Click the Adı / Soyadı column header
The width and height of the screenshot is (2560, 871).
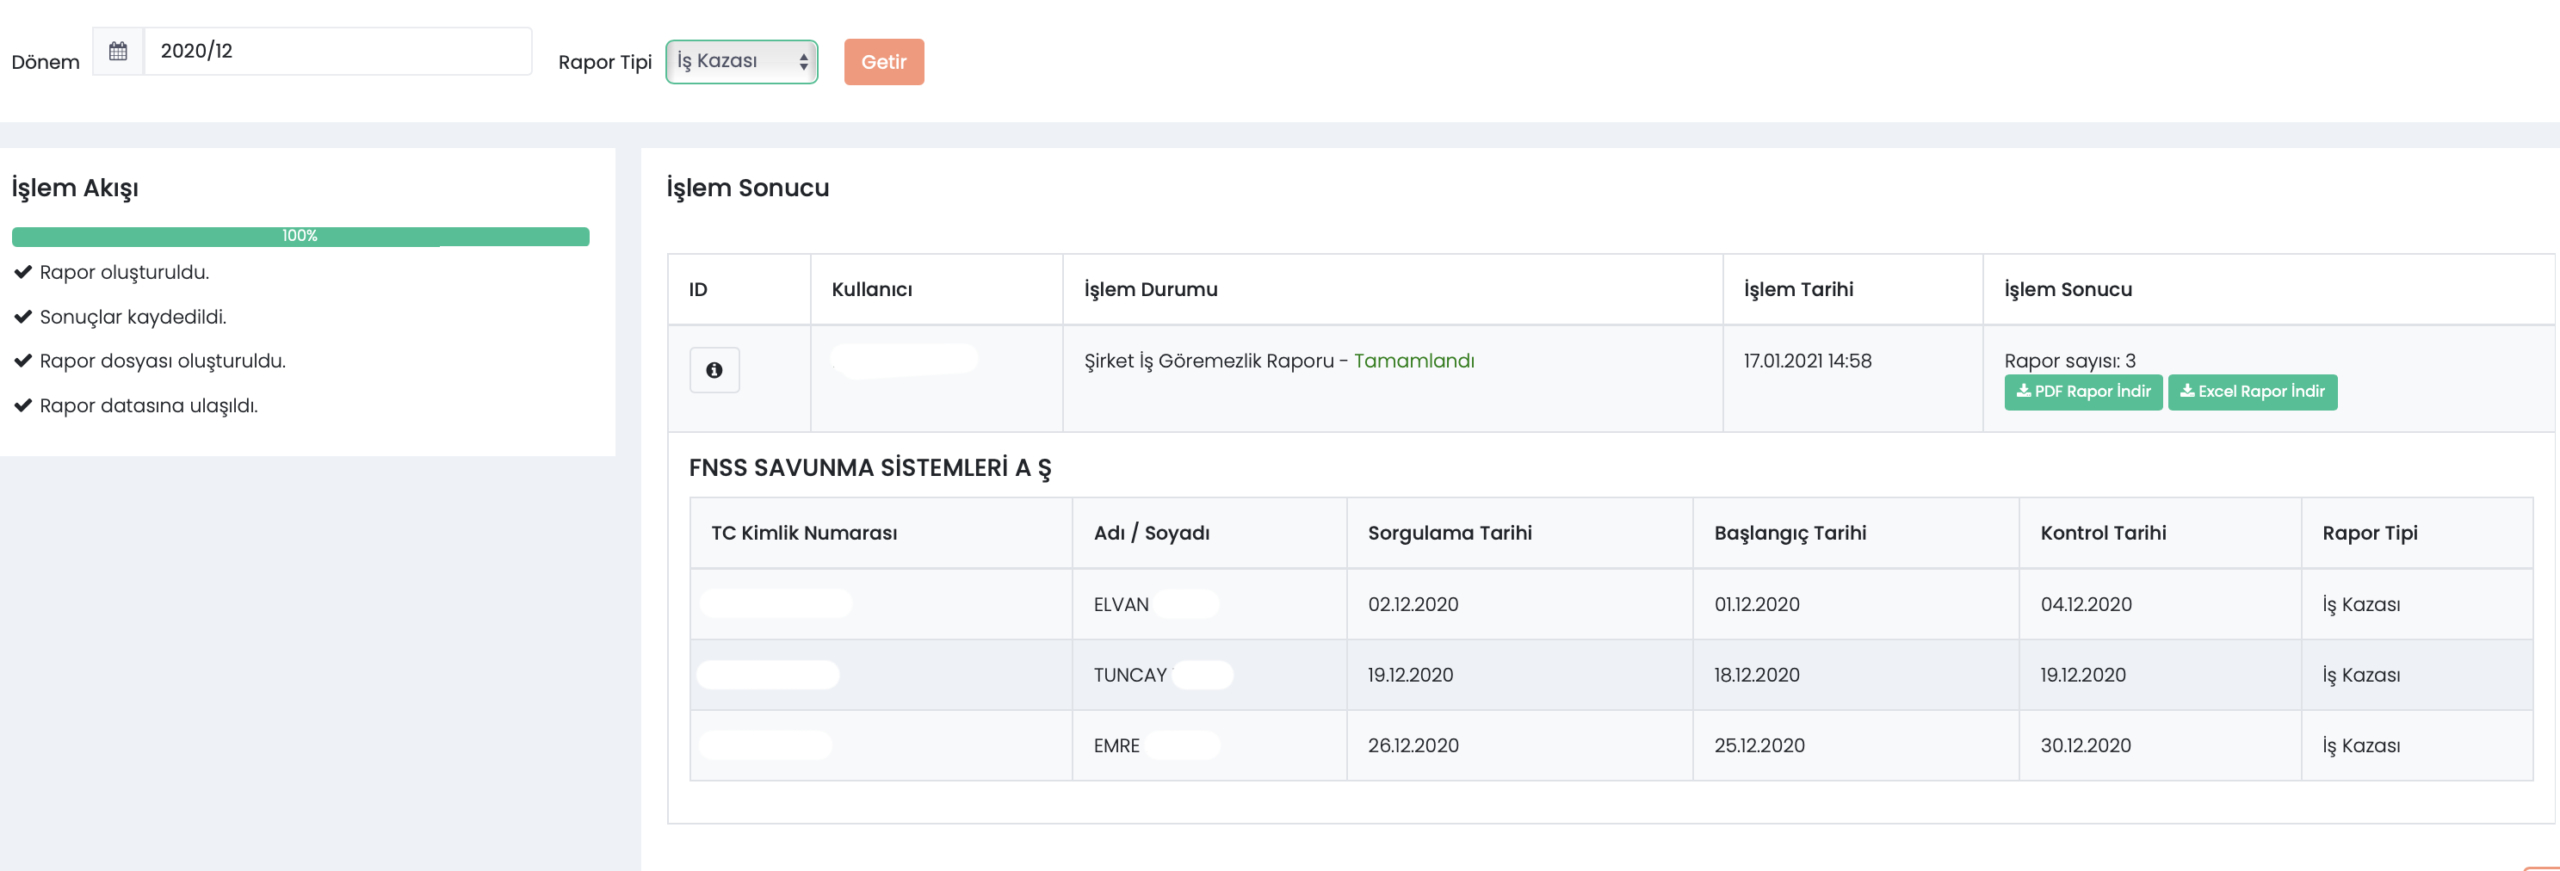tap(1151, 533)
